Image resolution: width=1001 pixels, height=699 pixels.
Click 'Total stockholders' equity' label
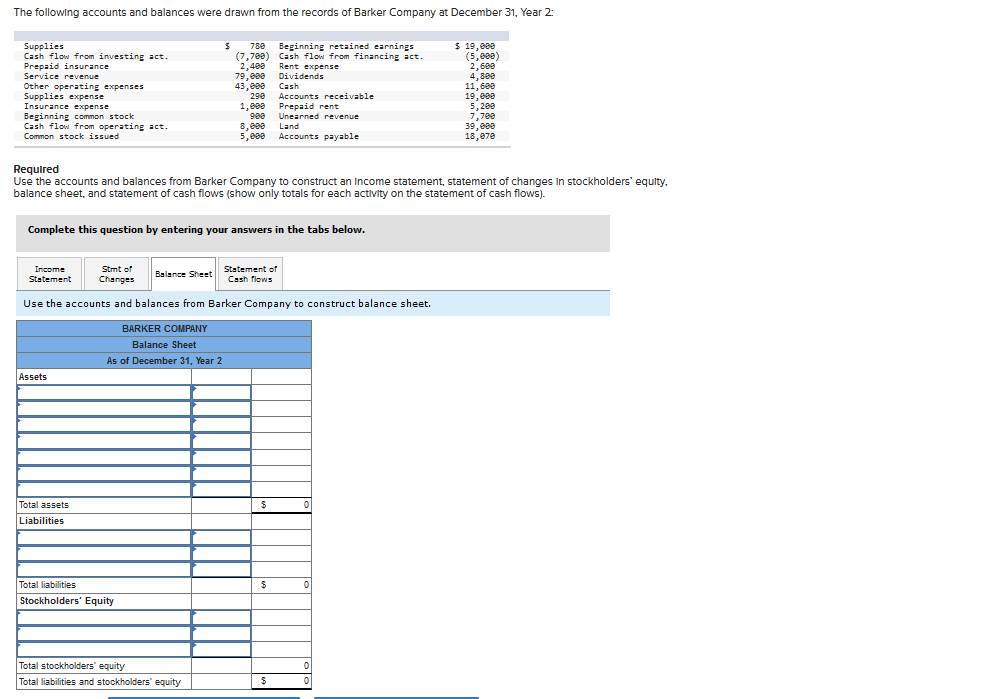(x=72, y=666)
